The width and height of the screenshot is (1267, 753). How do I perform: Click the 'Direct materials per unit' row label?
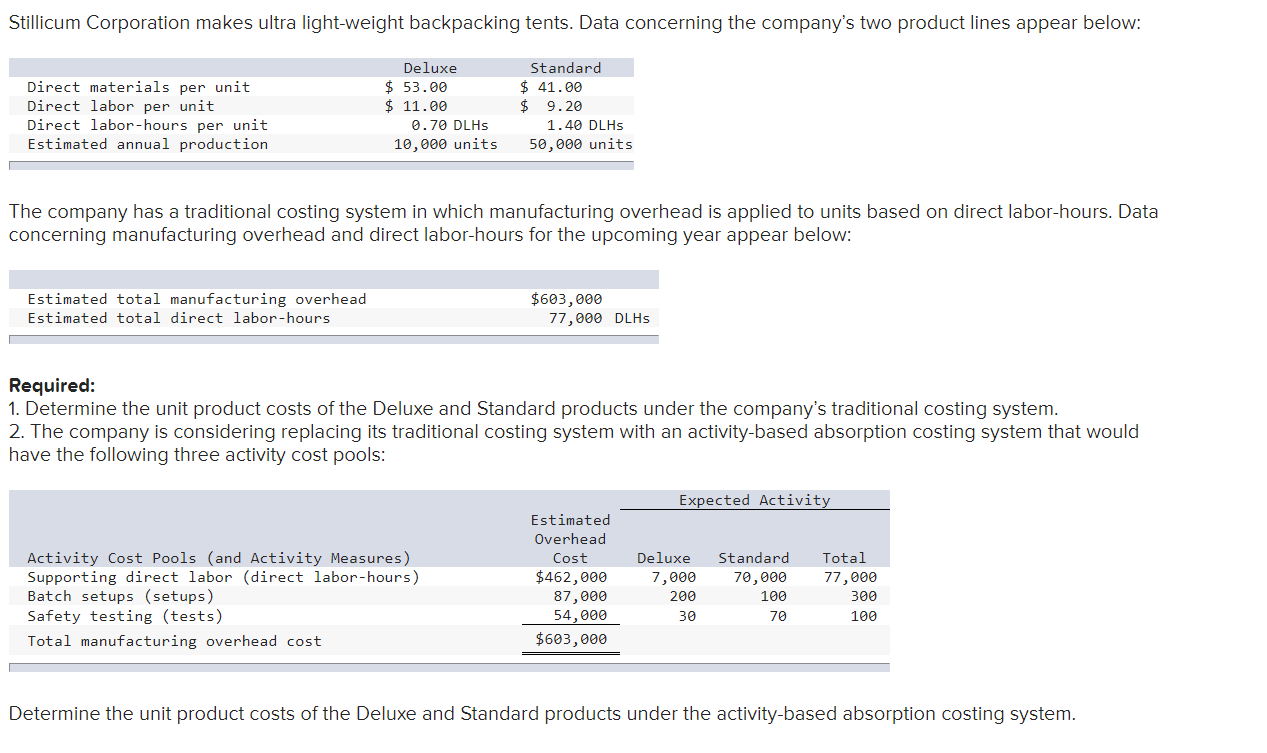139,87
